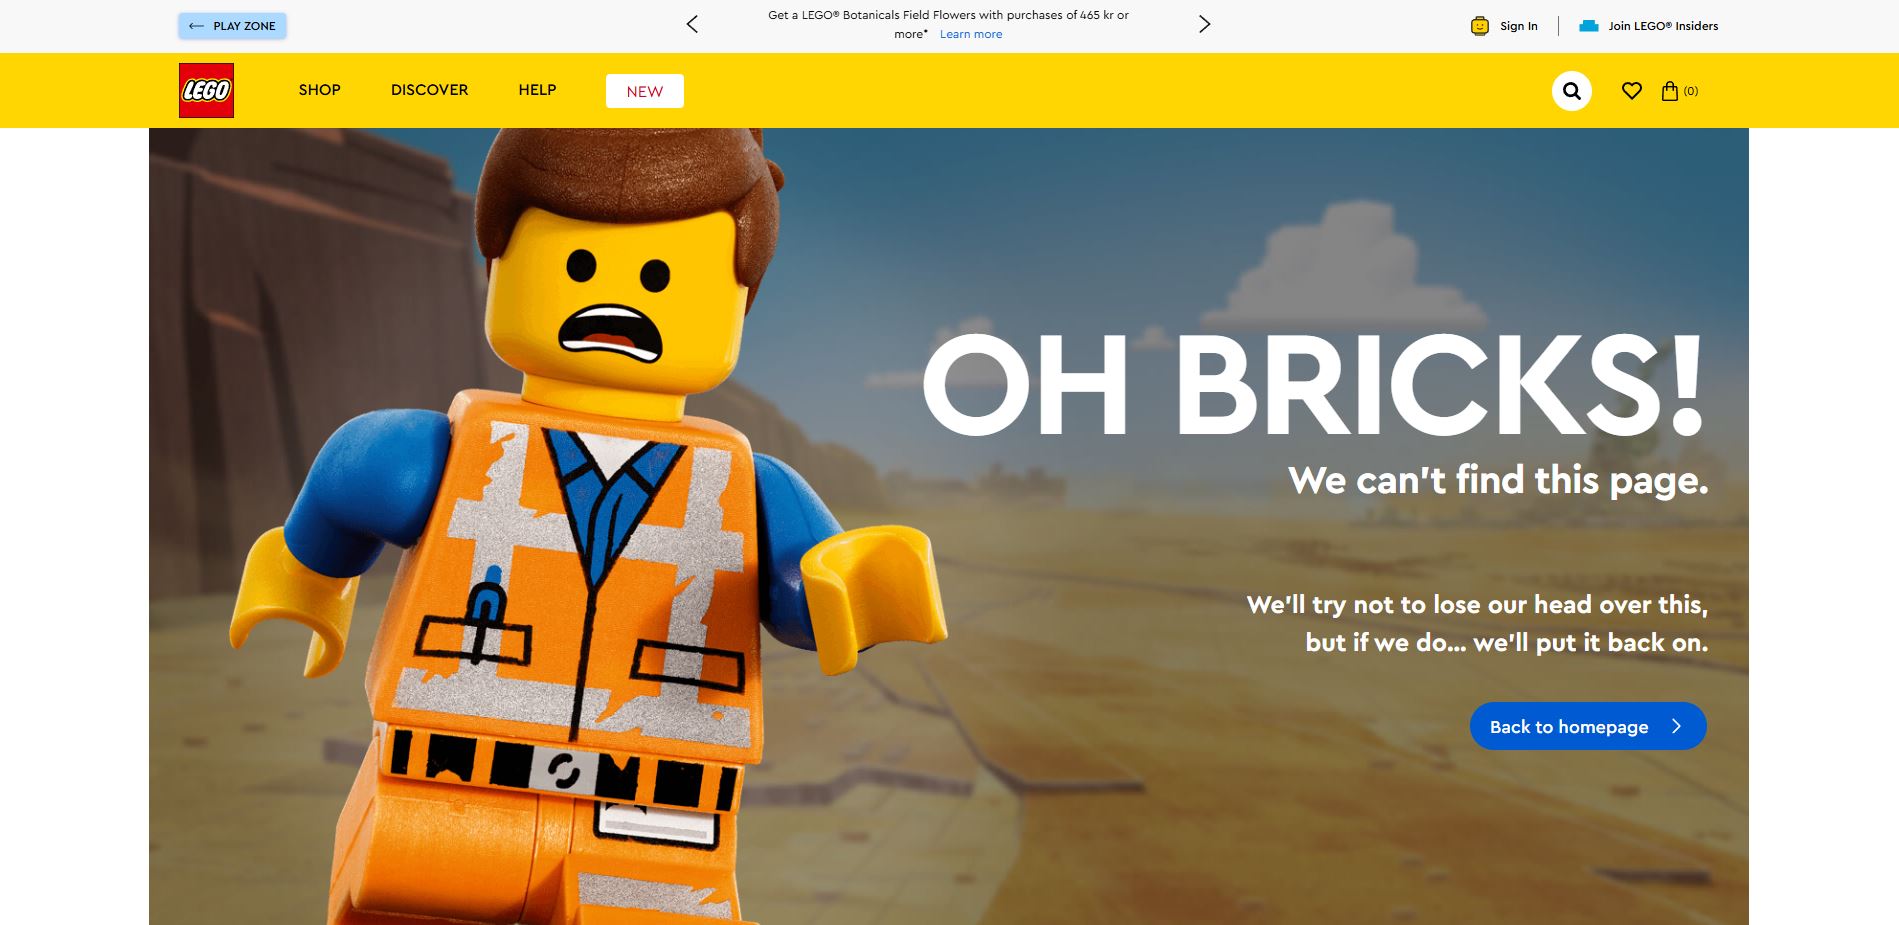The image size is (1899, 925).
Task: Show the previous promo banner
Action: pyautogui.click(x=691, y=23)
